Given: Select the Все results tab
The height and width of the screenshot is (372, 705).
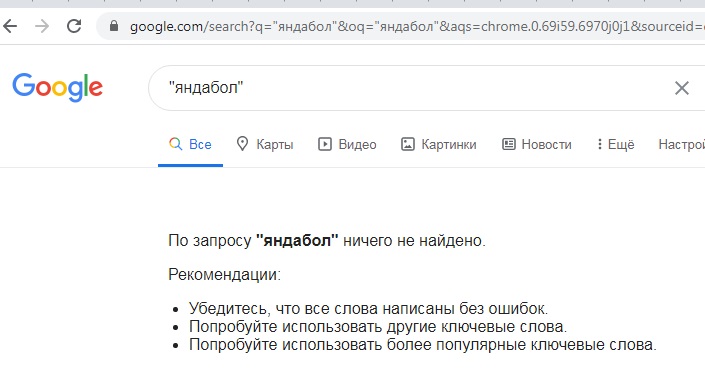Looking at the screenshot, I should pos(190,144).
